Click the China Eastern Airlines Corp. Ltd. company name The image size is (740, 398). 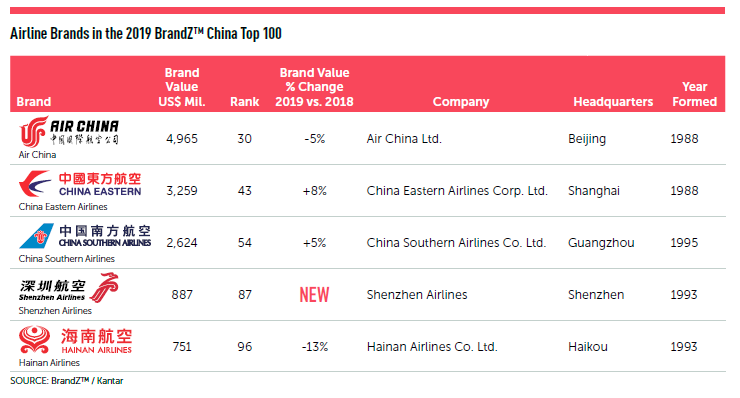[x=457, y=191]
